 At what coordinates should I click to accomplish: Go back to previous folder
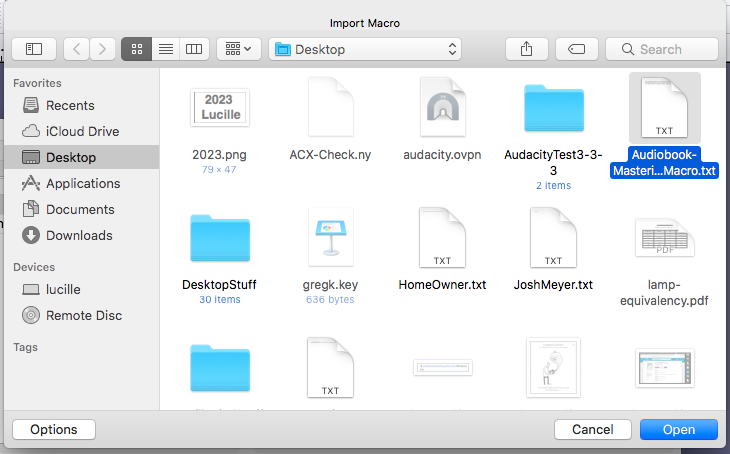pos(77,49)
